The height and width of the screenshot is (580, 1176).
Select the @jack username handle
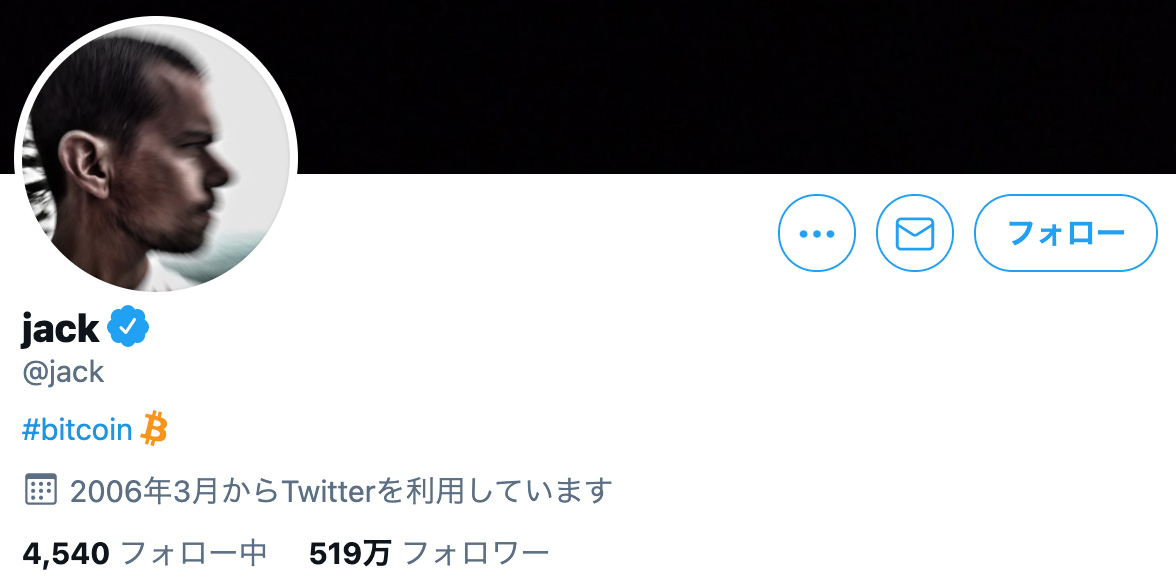[63, 371]
